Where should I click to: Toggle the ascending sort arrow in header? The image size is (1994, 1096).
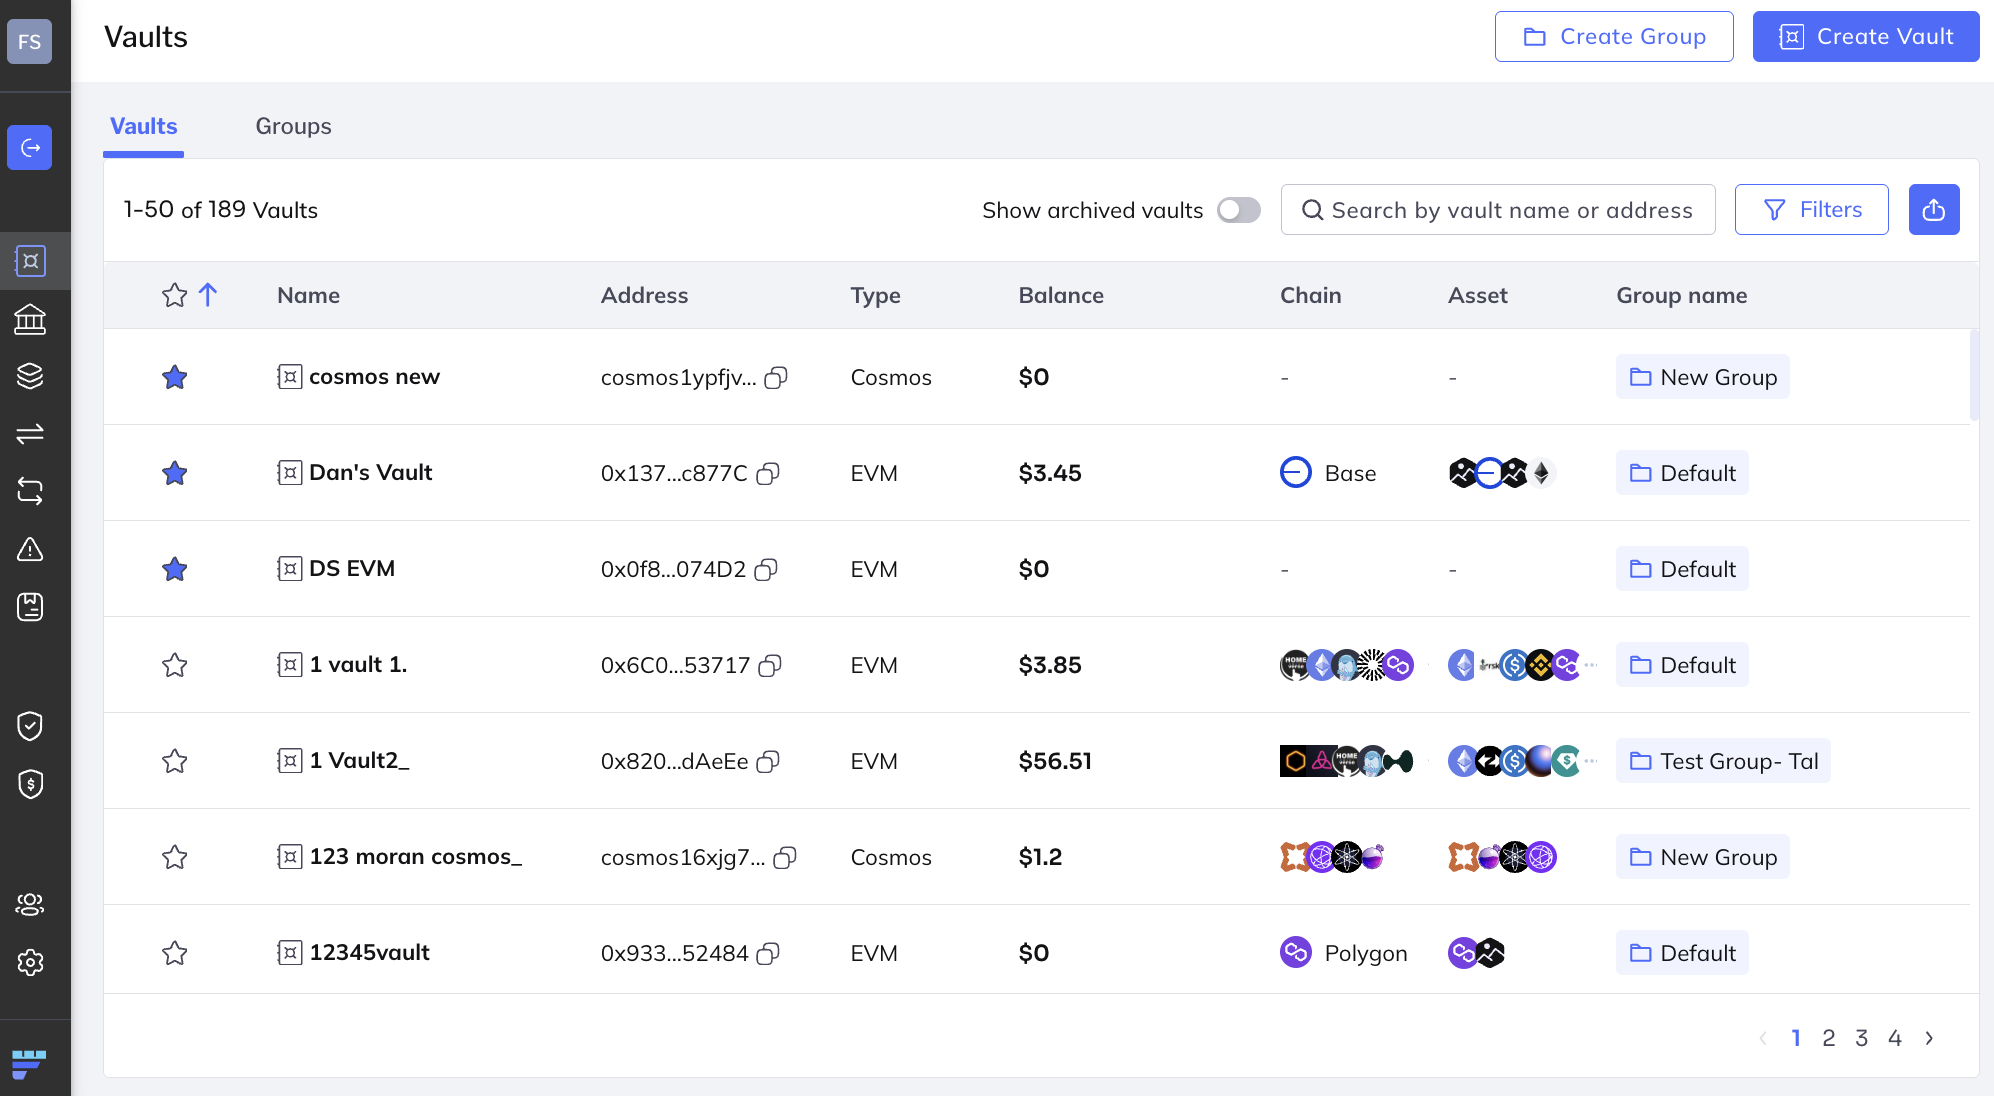pos(208,294)
